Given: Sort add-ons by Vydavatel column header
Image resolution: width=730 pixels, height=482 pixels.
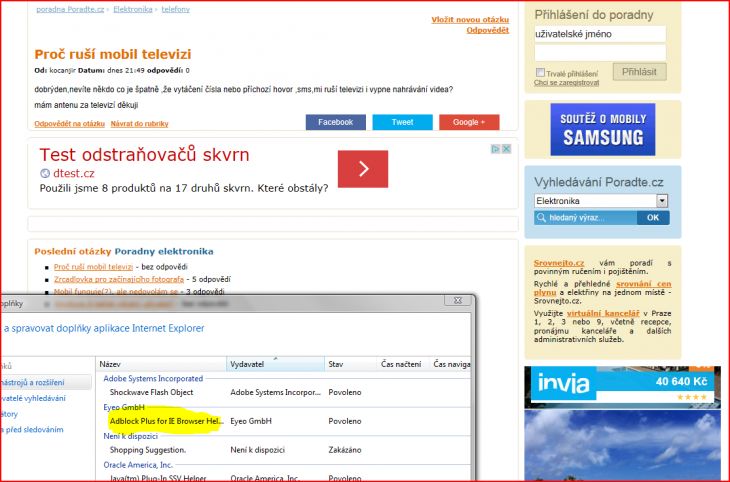Looking at the screenshot, I should (276, 364).
